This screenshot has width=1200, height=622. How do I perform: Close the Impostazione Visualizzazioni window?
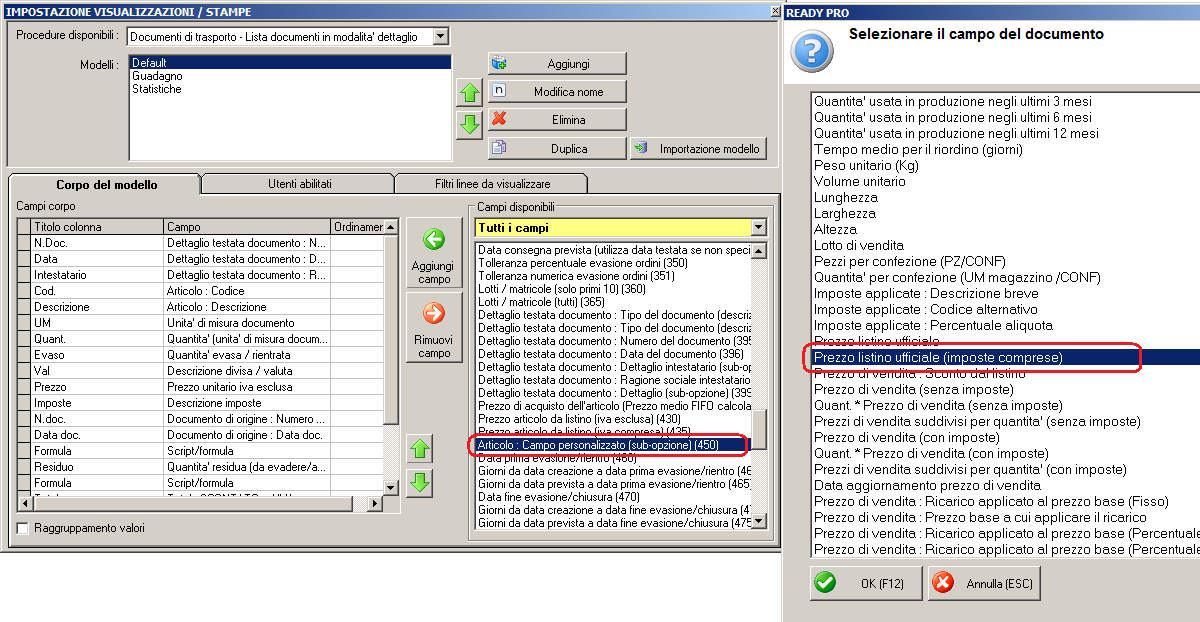click(774, 11)
